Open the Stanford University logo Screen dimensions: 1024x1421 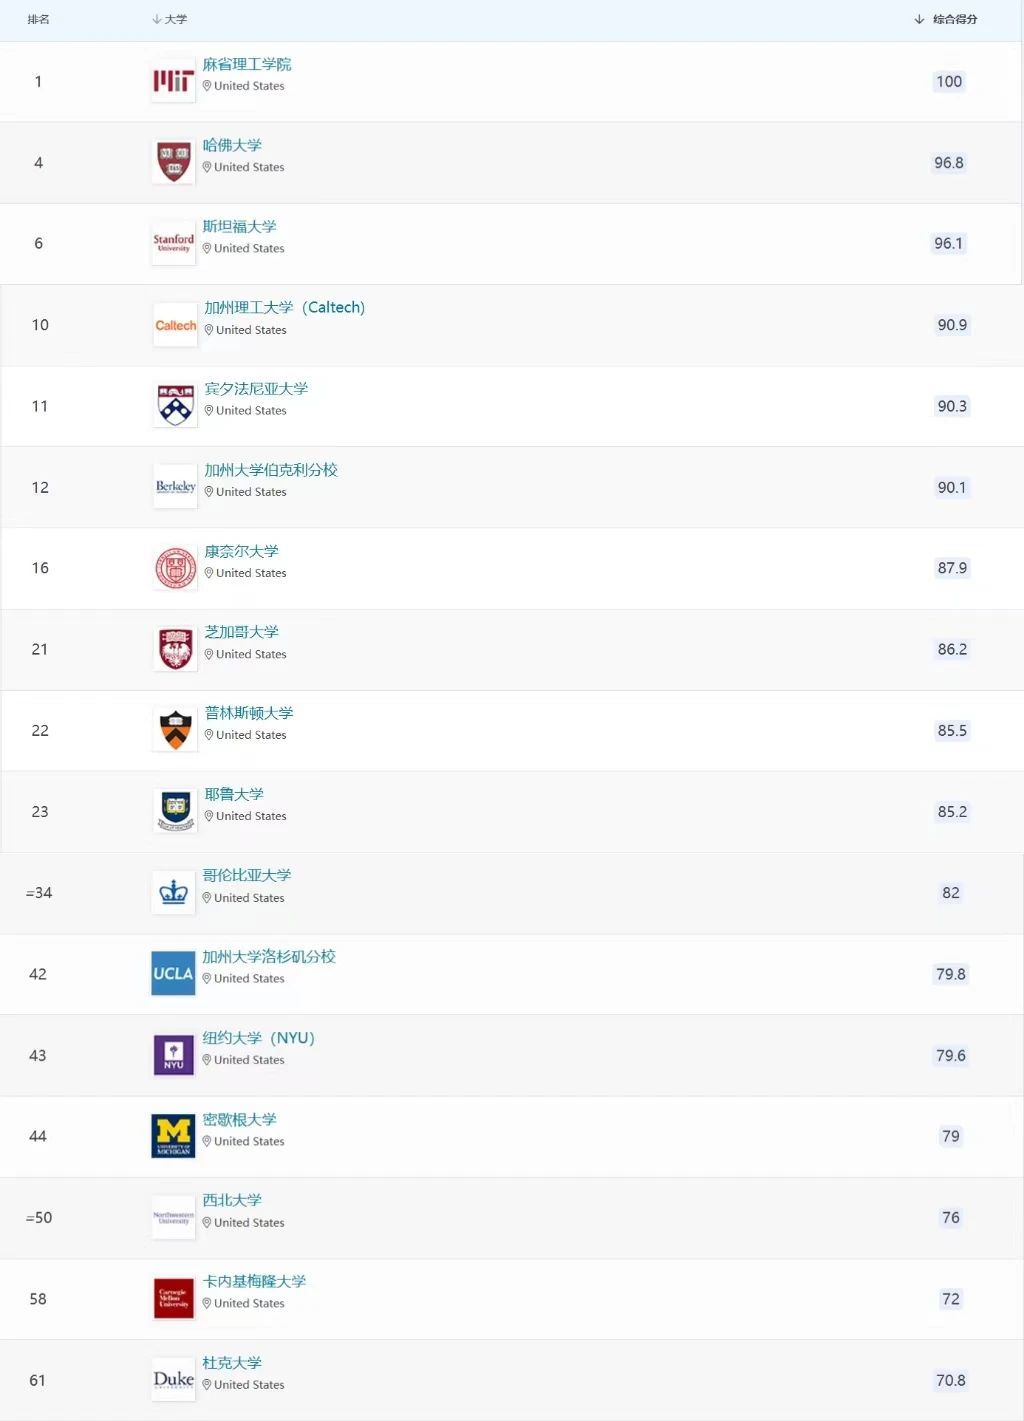click(x=173, y=243)
